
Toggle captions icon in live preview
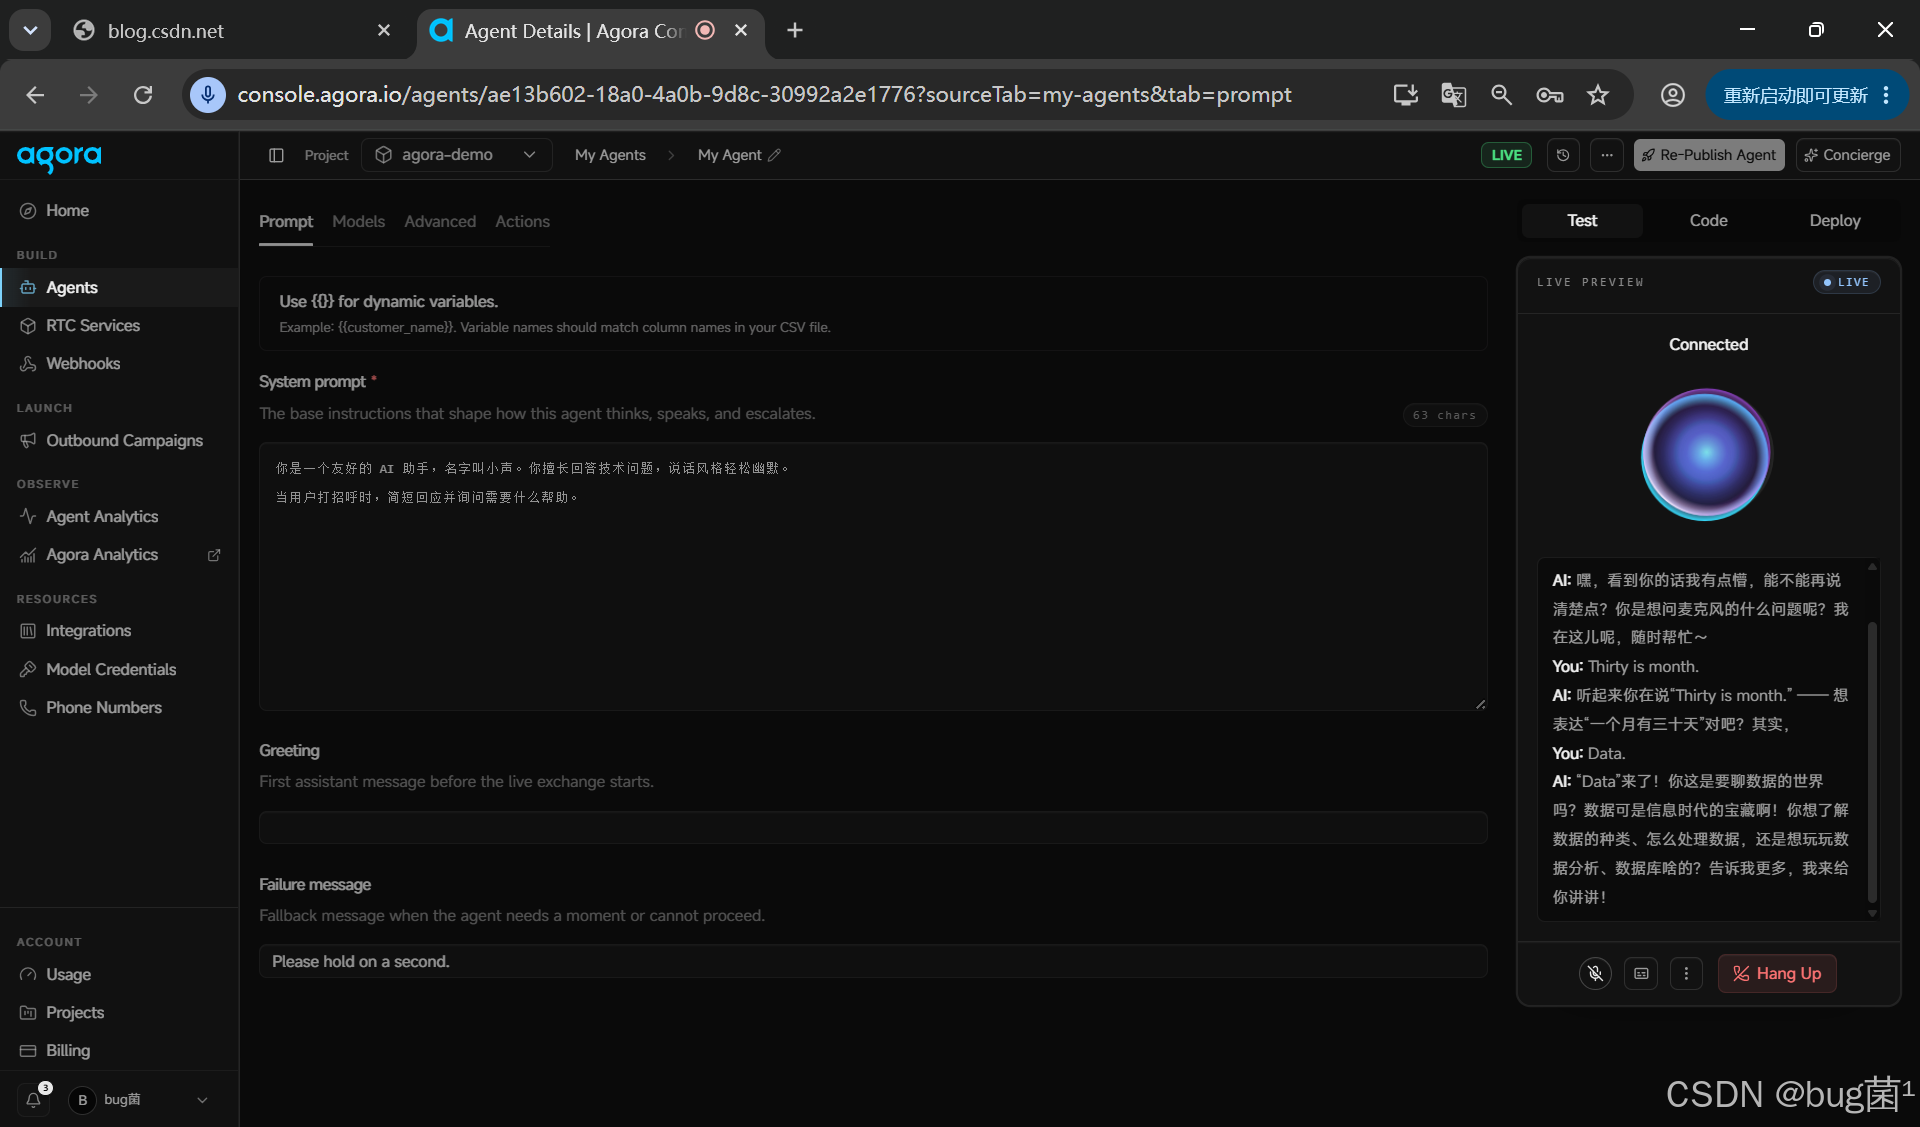point(1641,973)
